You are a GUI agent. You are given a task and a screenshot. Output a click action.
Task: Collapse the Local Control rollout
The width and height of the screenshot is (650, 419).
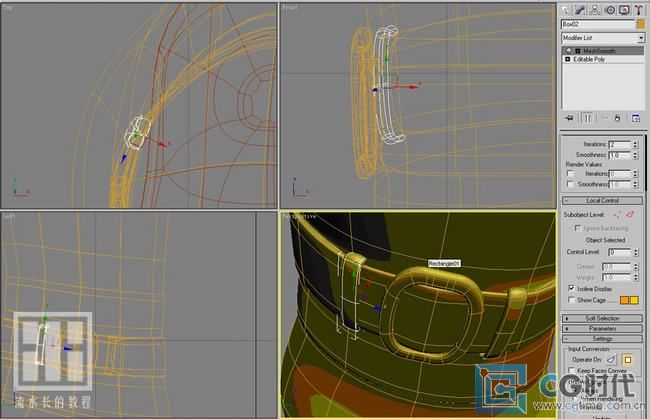(602, 200)
